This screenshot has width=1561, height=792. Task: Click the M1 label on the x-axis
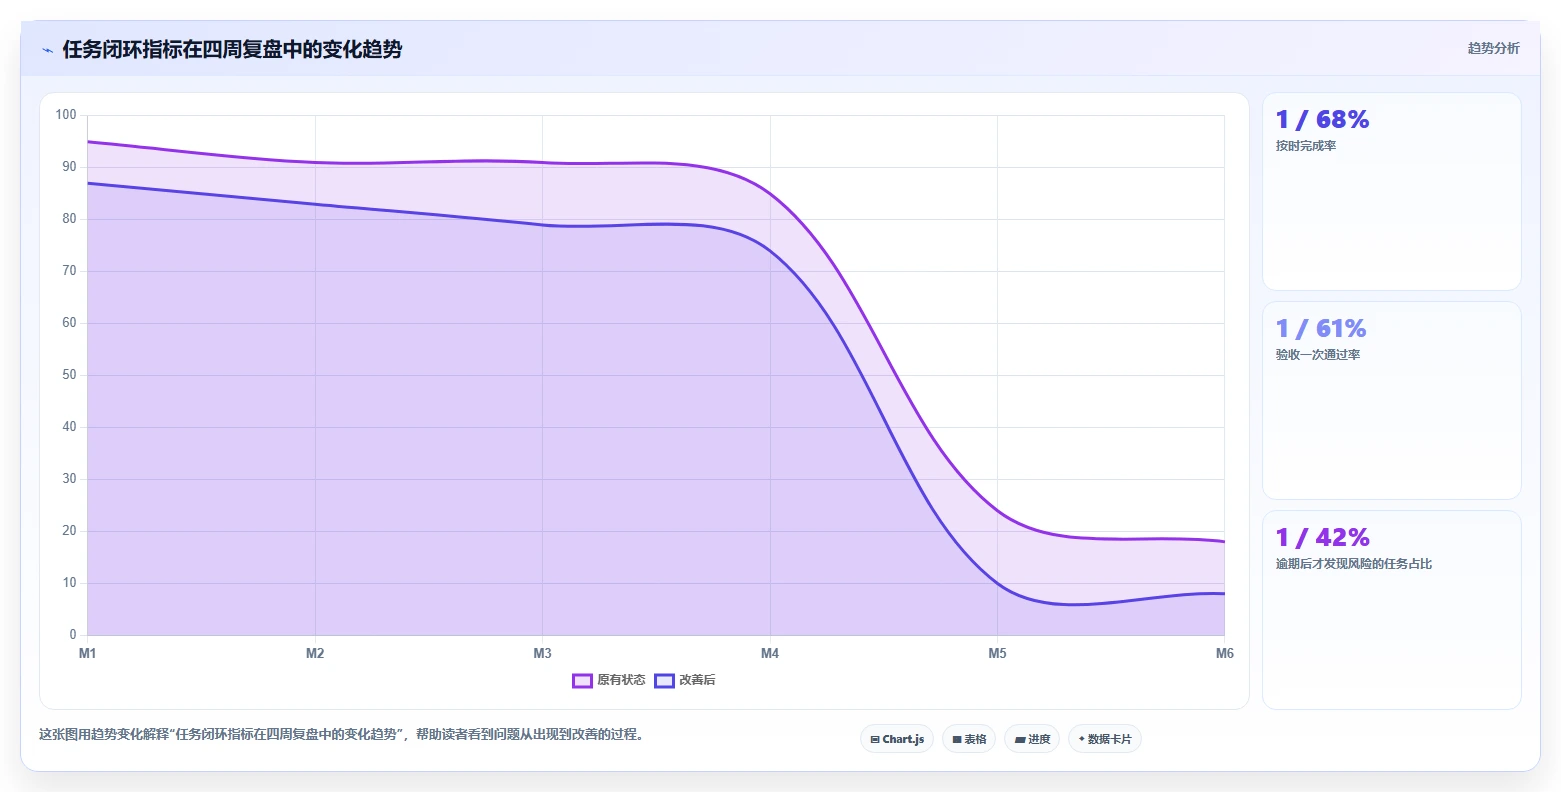[x=88, y=654]
